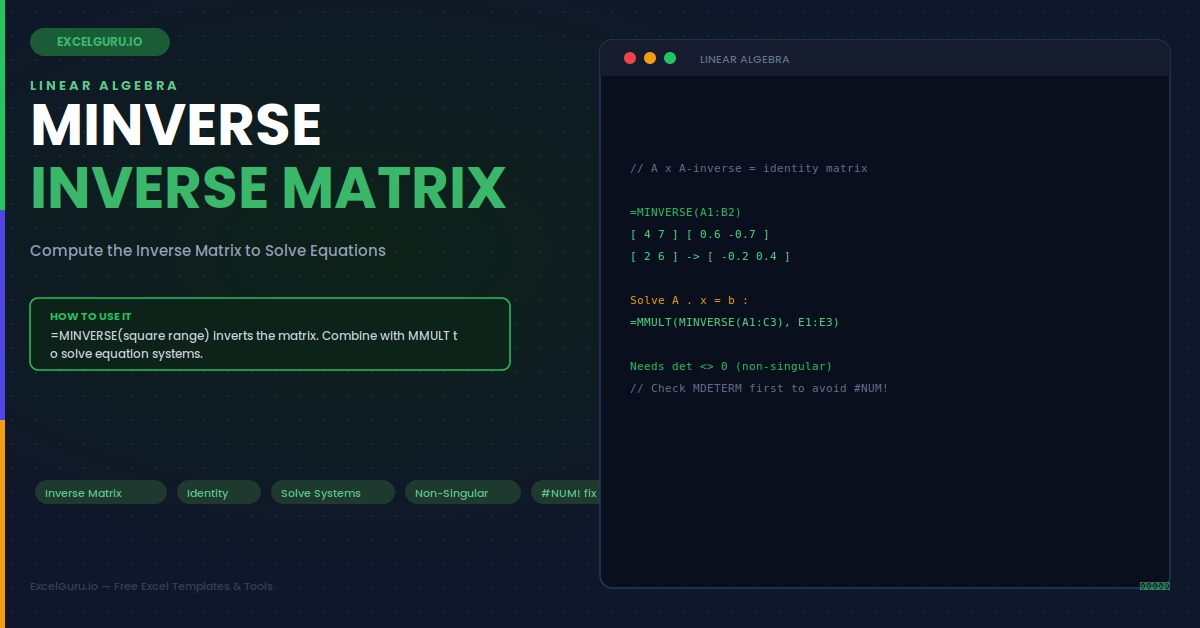Select the #NUM! fix tag
This screenshot has width=1200, height=628.
coord(565,492)
